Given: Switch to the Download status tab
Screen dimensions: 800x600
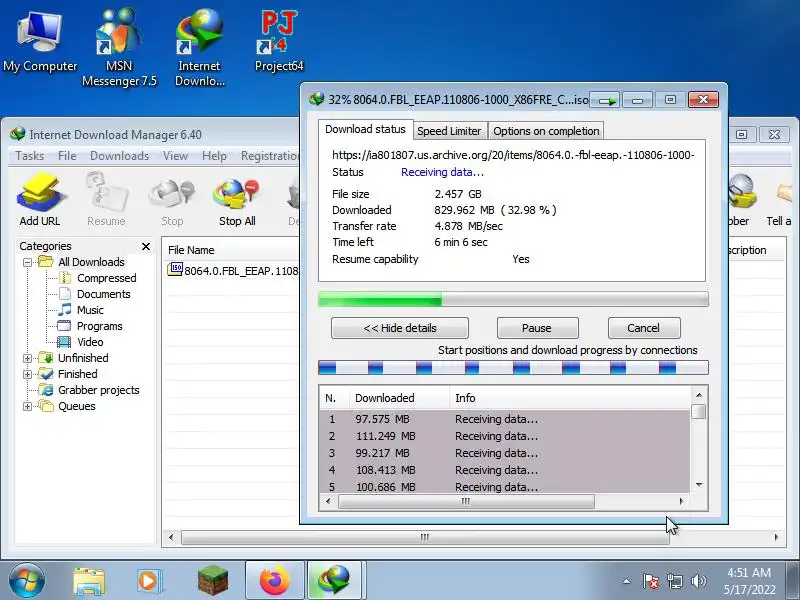Looking at the screenshot, I should tap(365, 130).
